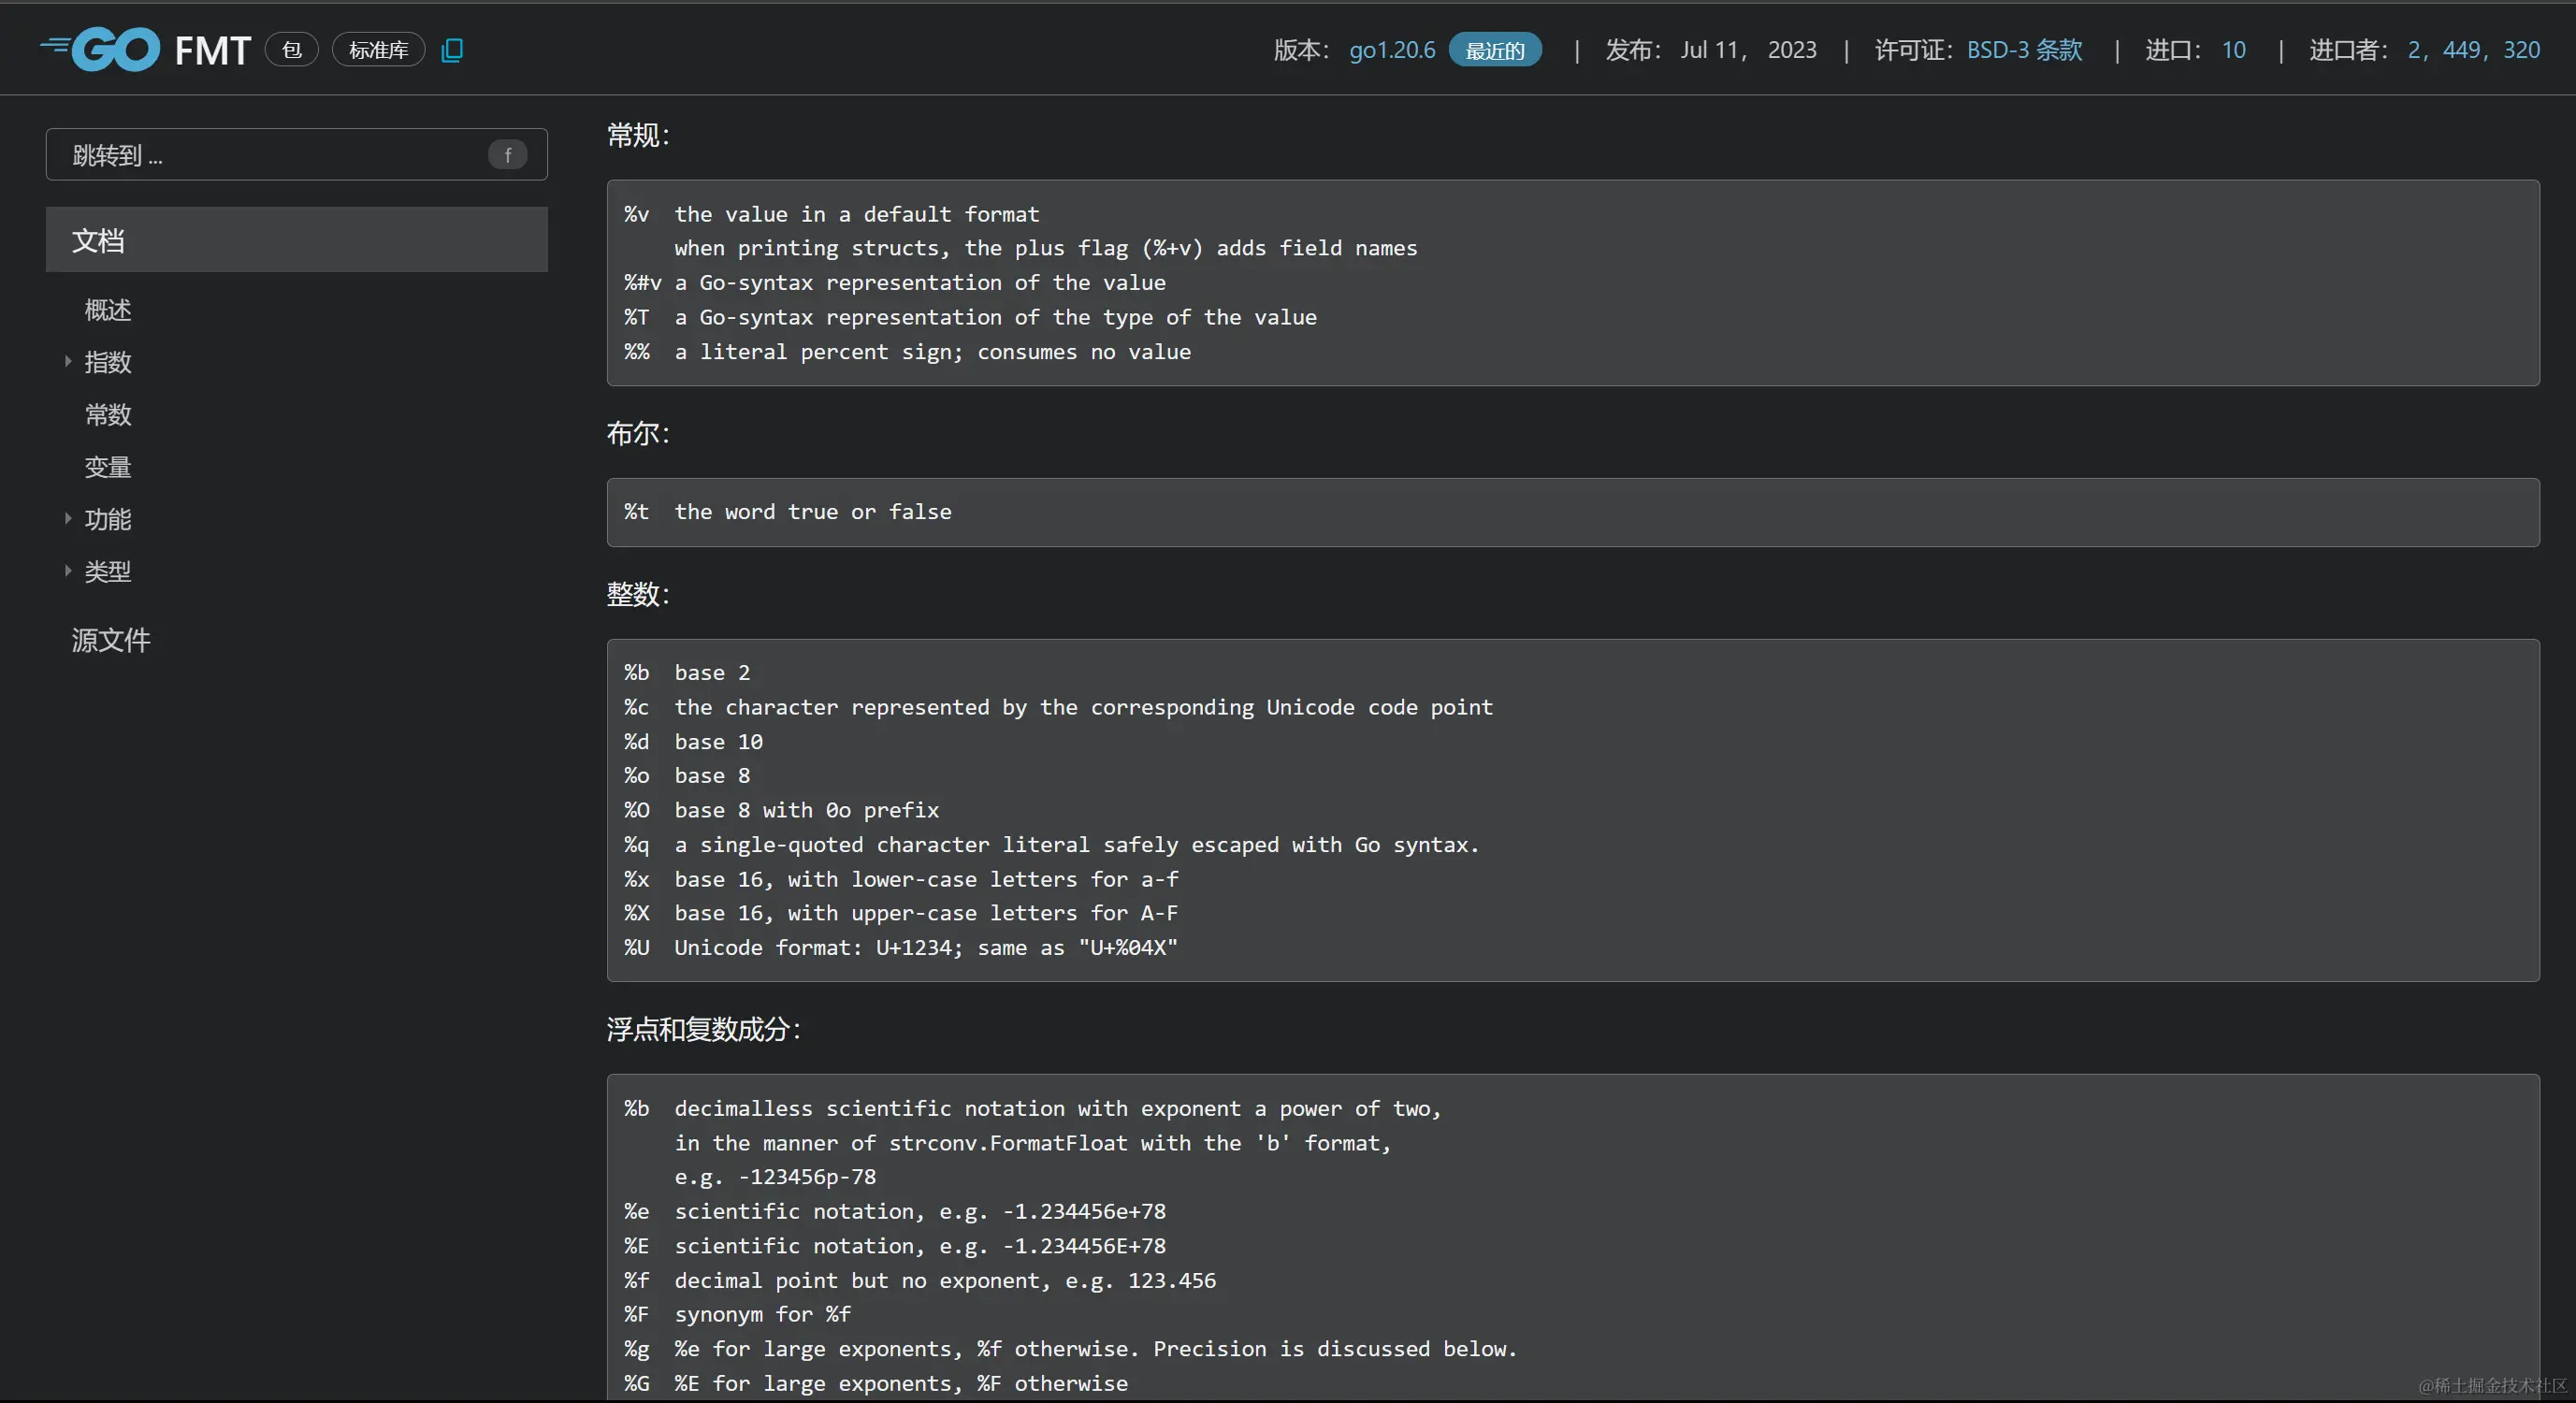The height and width of the screenshot is (1403, 2576).
Task: Select 变量 variables in sidebar
Action: (x=108, y=467)
